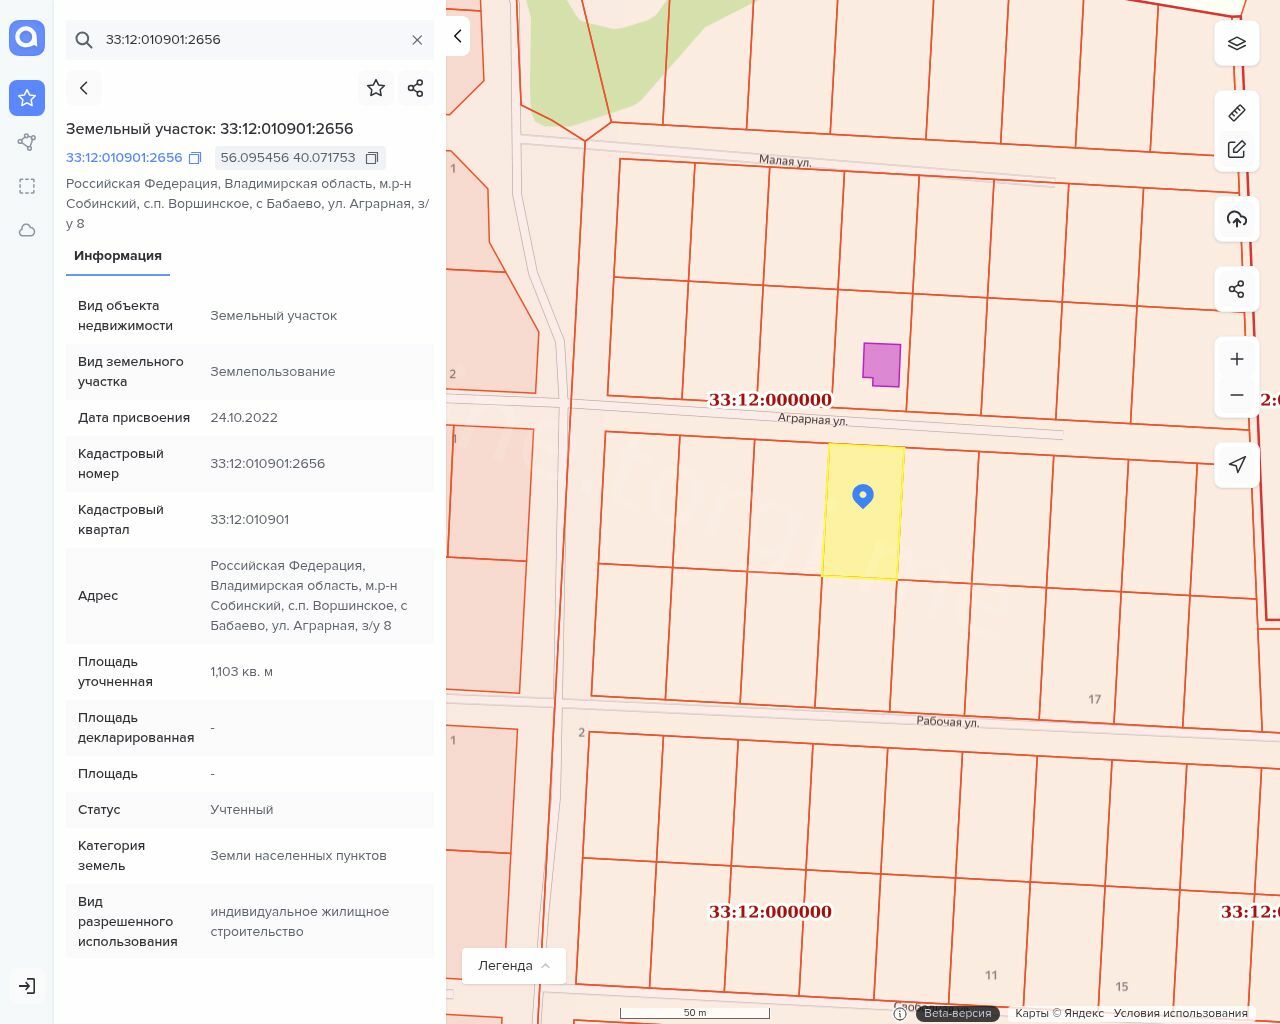The image size is (1280, 1024).
Task: Zoom in the map with plus
Action: [x=1237, y=359]
